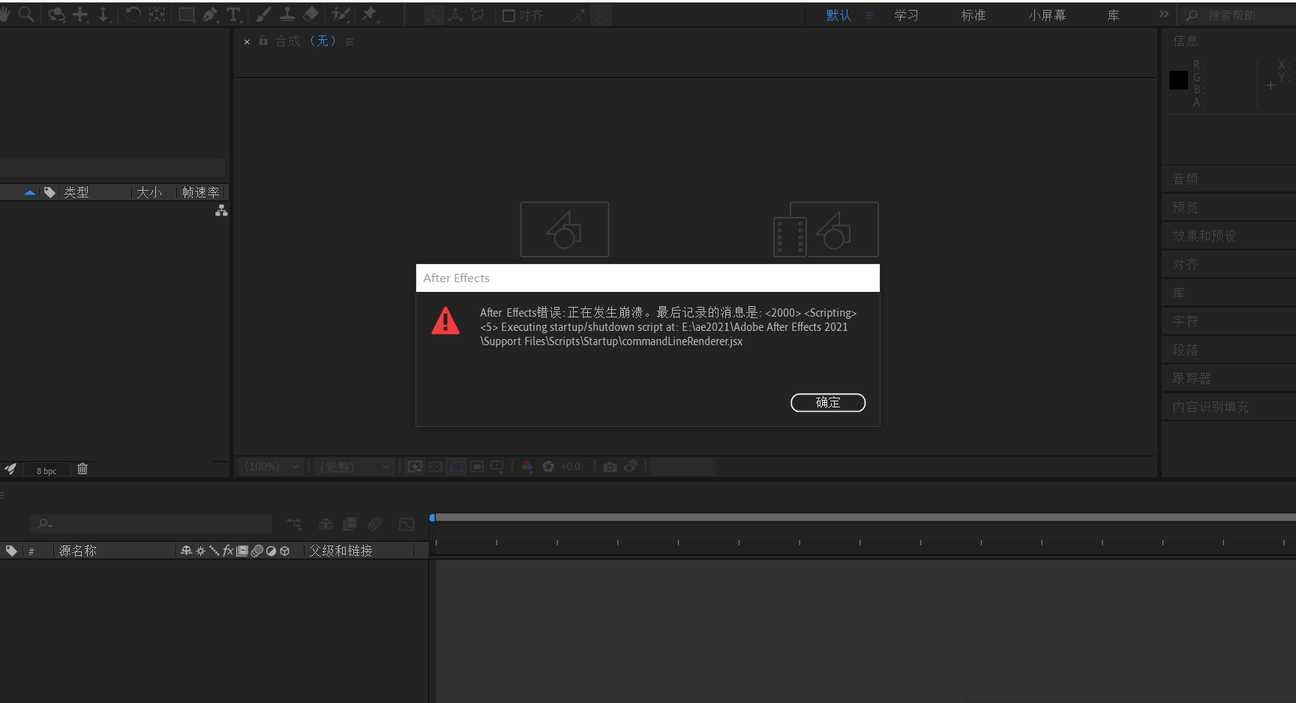Click the +0.0 exposure value

570,467
